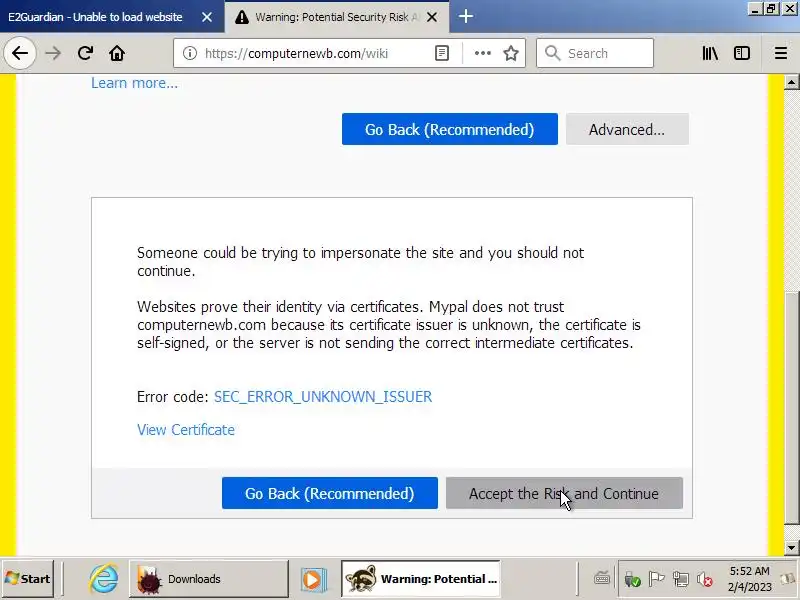
Task: Click the scrollbar down arrow
Action: pos(791,548)
